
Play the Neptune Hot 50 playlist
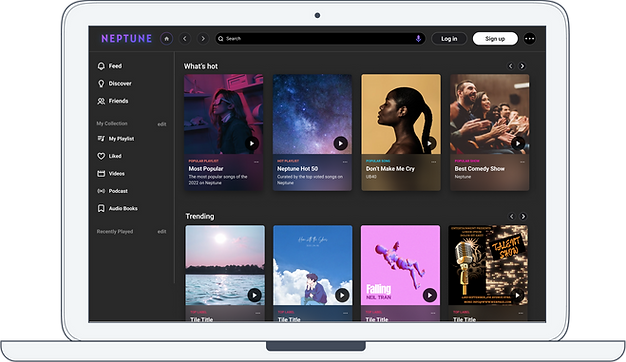tap(340, 143)
